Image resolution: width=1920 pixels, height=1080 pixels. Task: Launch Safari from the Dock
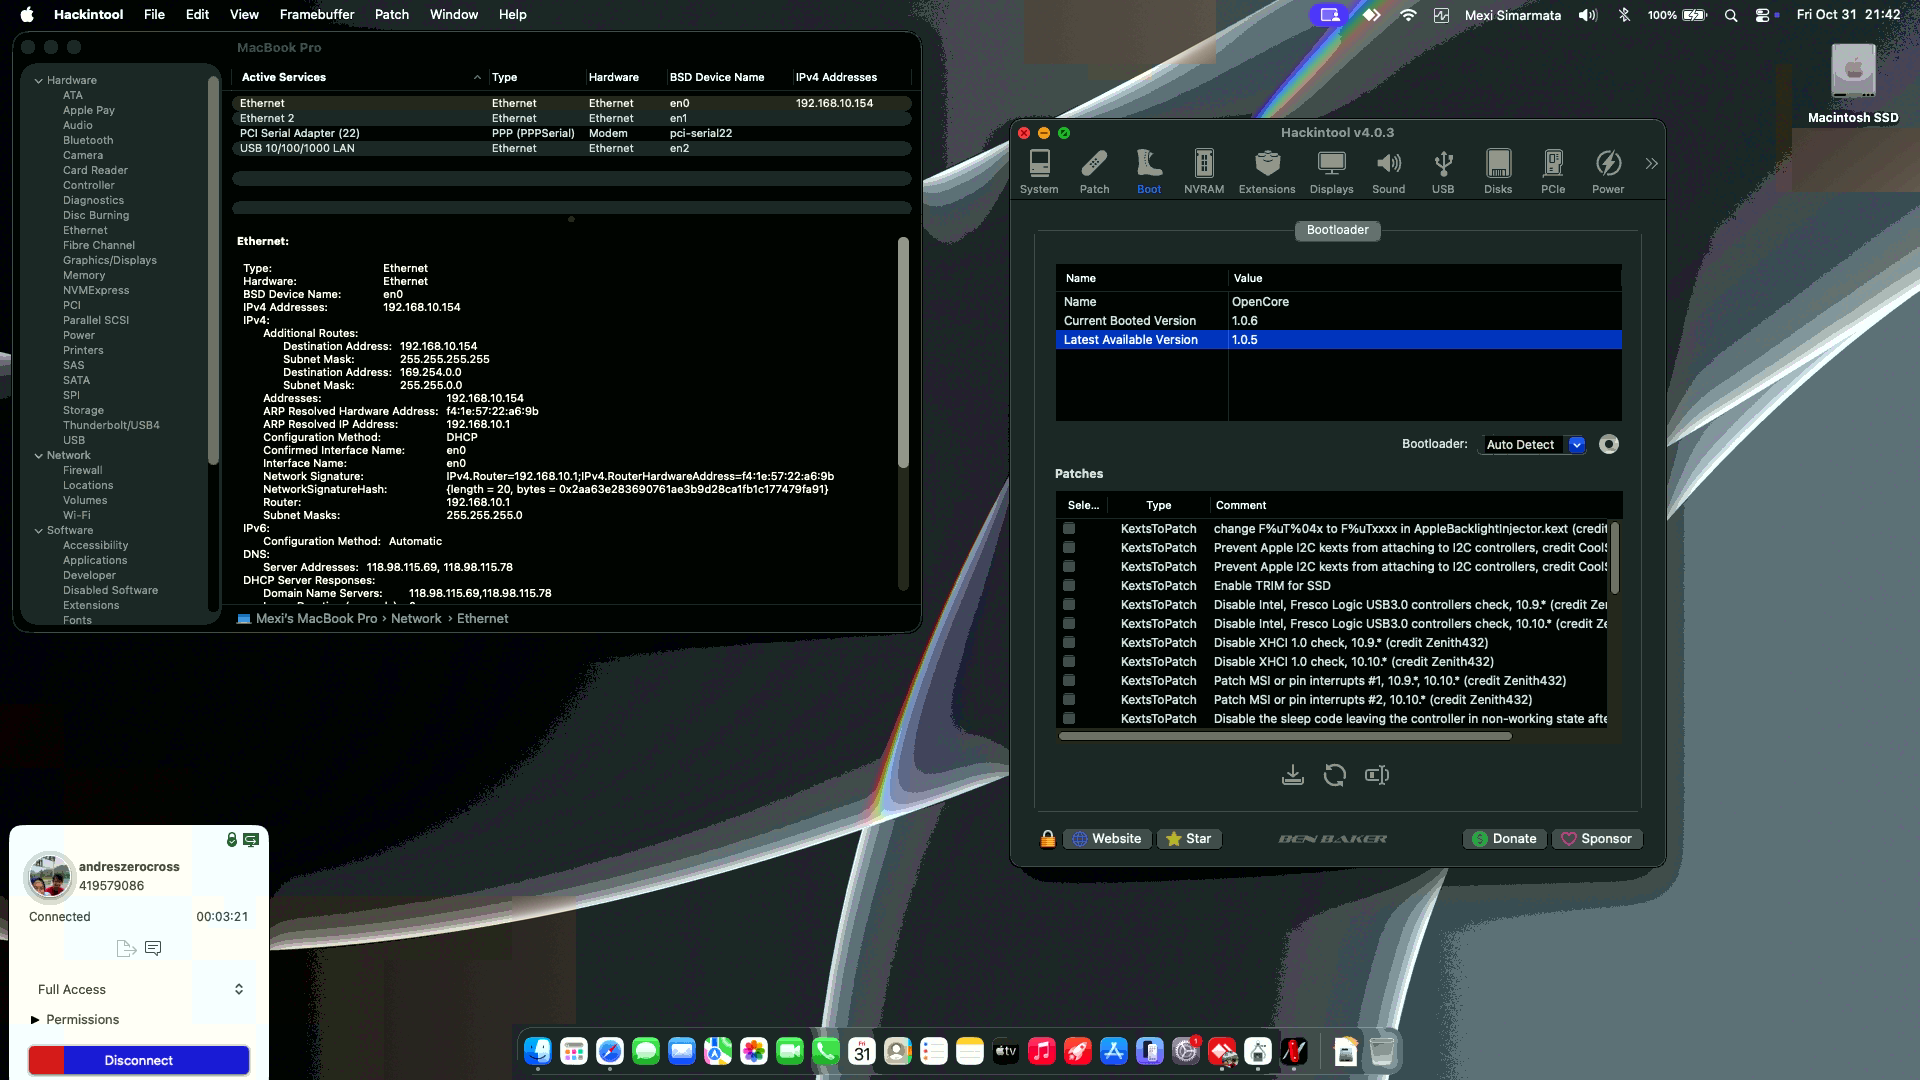pos(610,1051)
